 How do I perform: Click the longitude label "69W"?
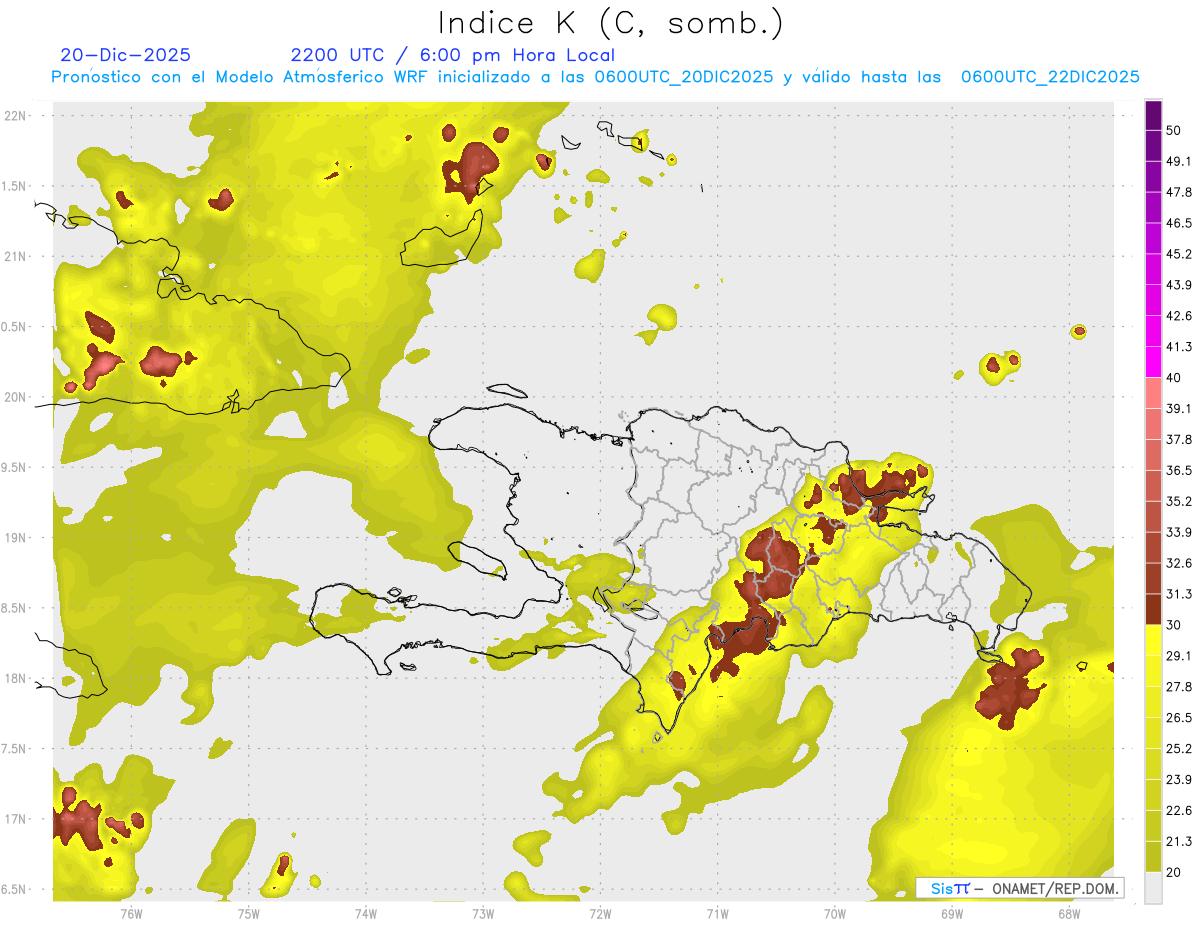pyautogui.click(x=952, y=914)
